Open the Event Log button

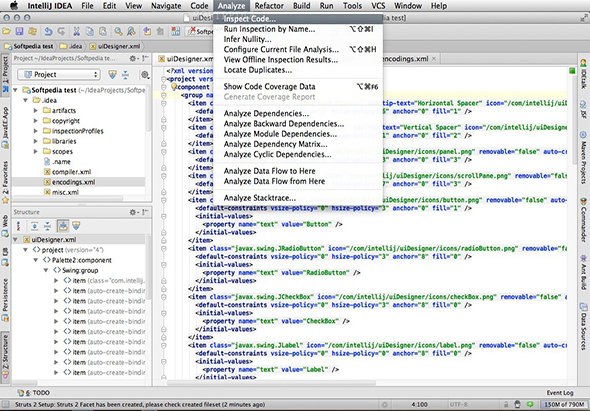click(x=560, y=393)
